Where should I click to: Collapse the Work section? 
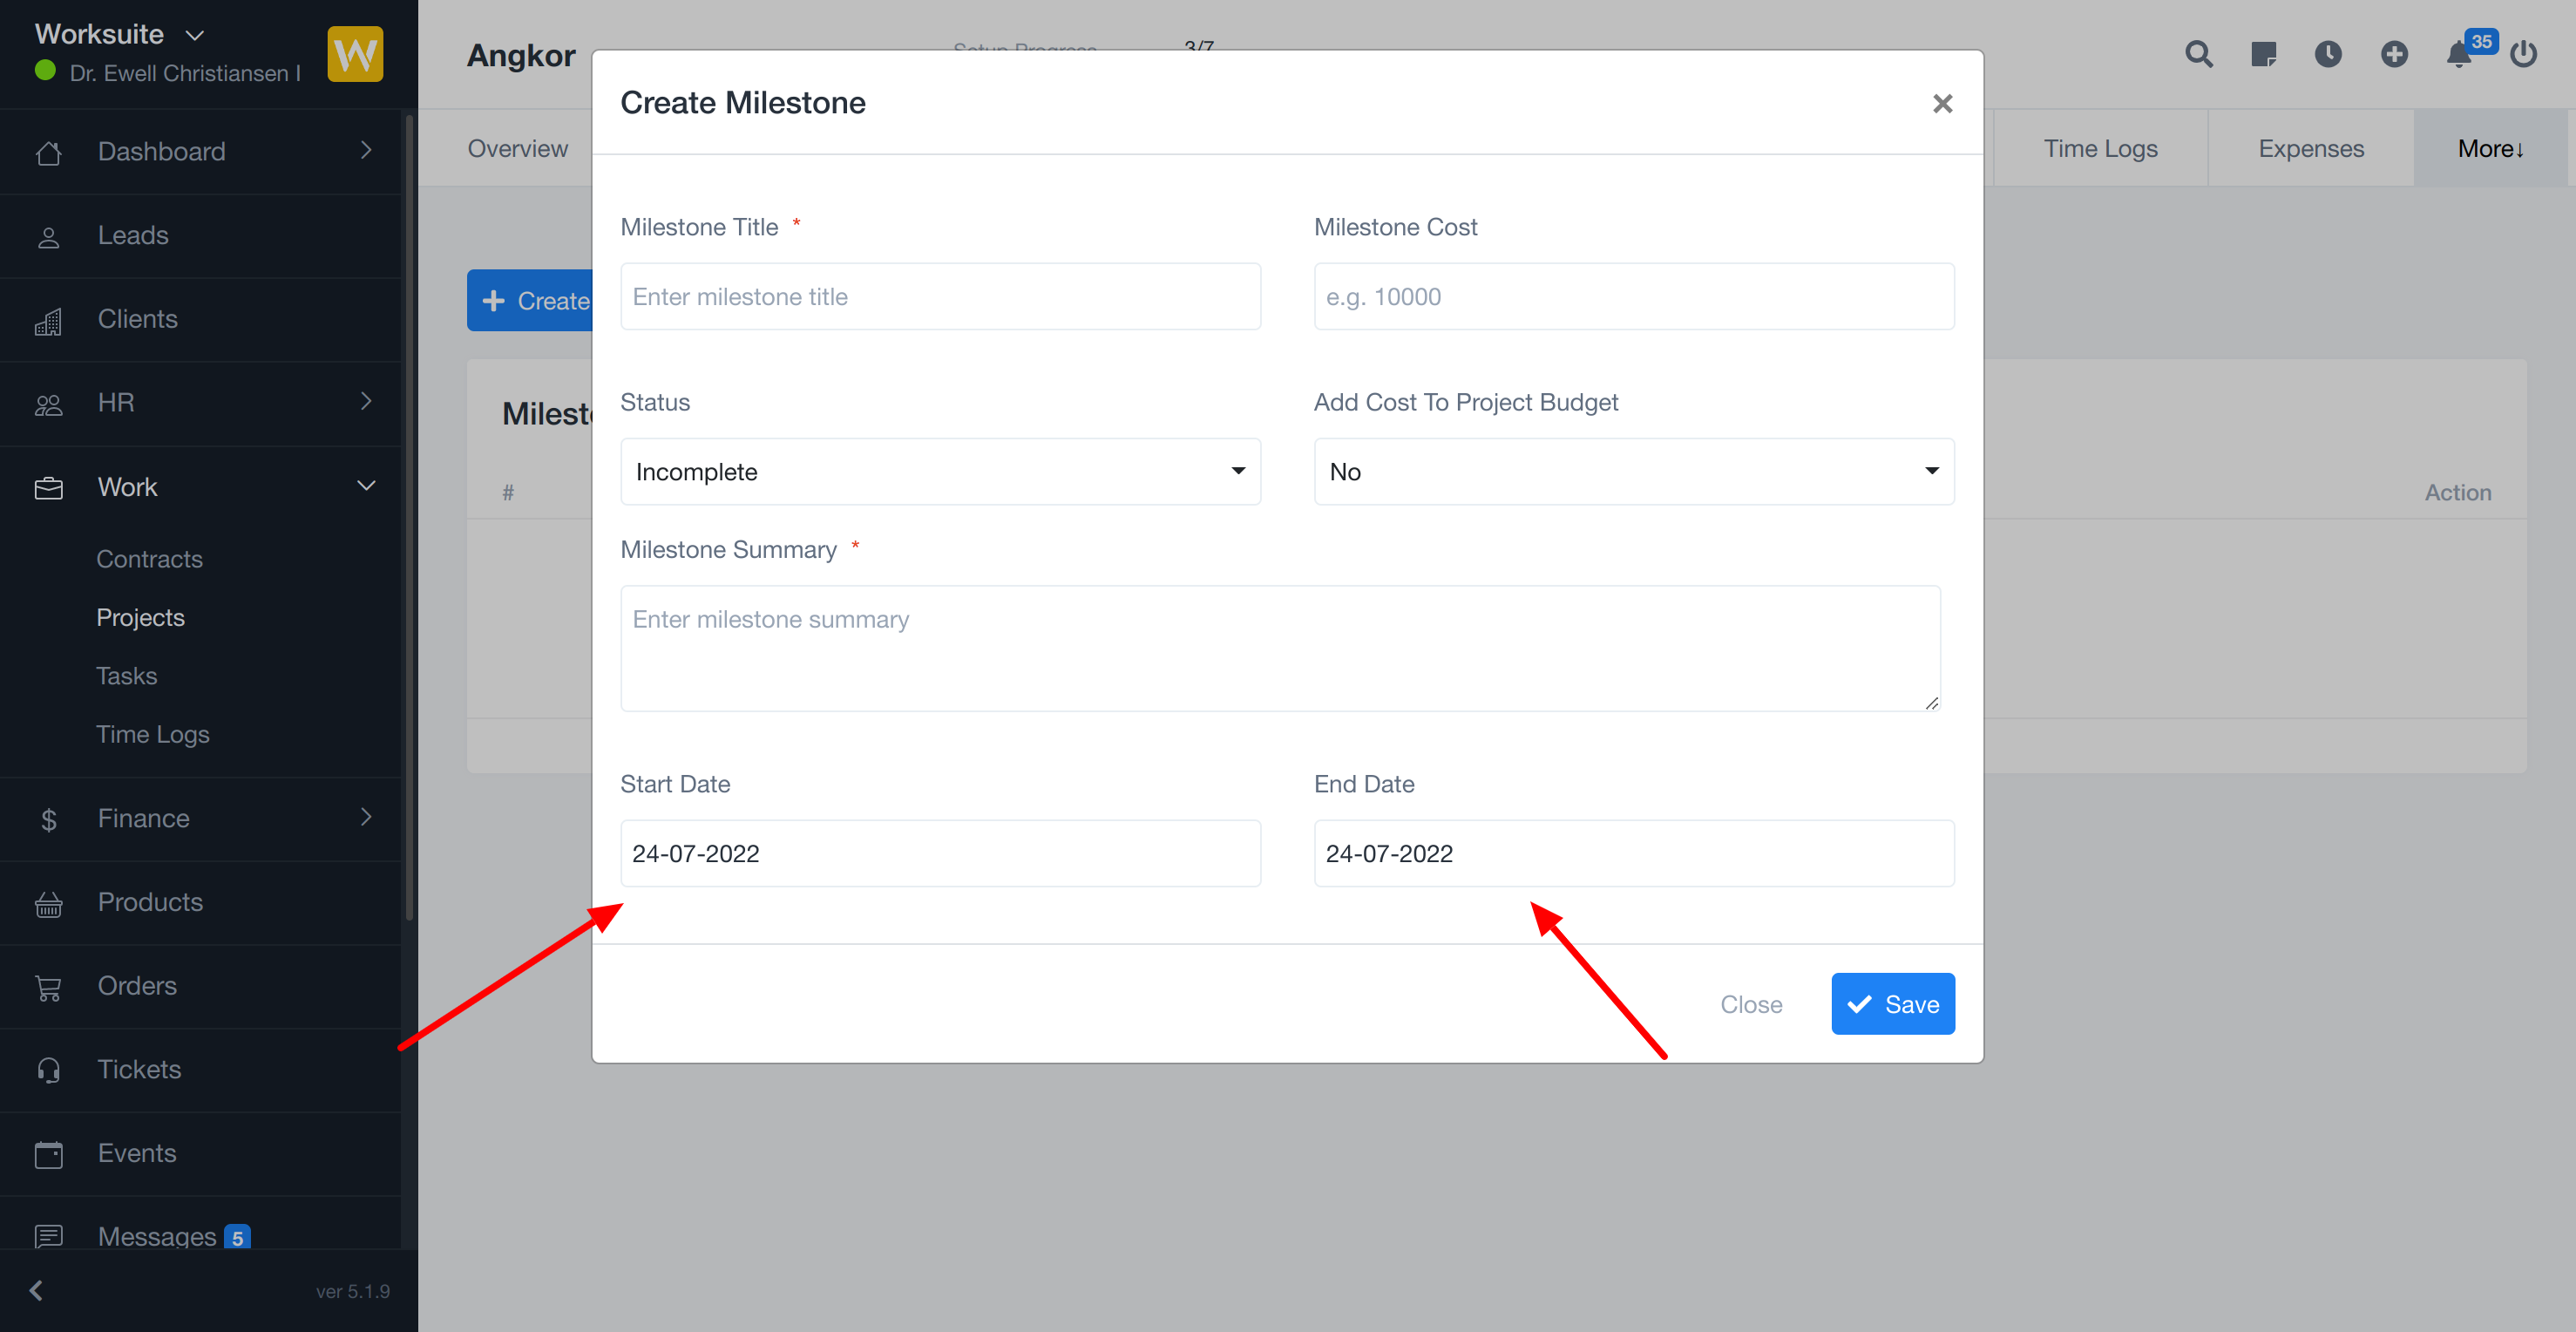[x=366, y=486]
